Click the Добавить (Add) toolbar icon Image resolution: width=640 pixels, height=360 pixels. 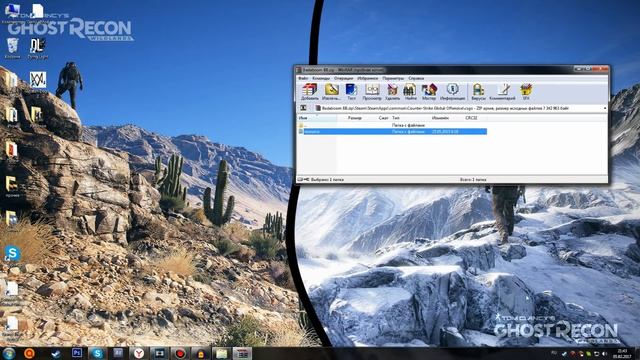coord(309,91)
